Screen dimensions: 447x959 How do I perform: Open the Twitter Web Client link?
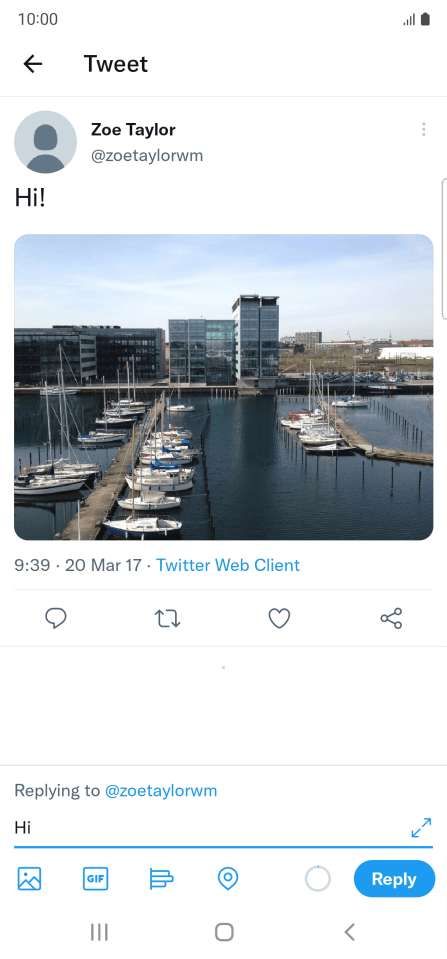[228, 565]
